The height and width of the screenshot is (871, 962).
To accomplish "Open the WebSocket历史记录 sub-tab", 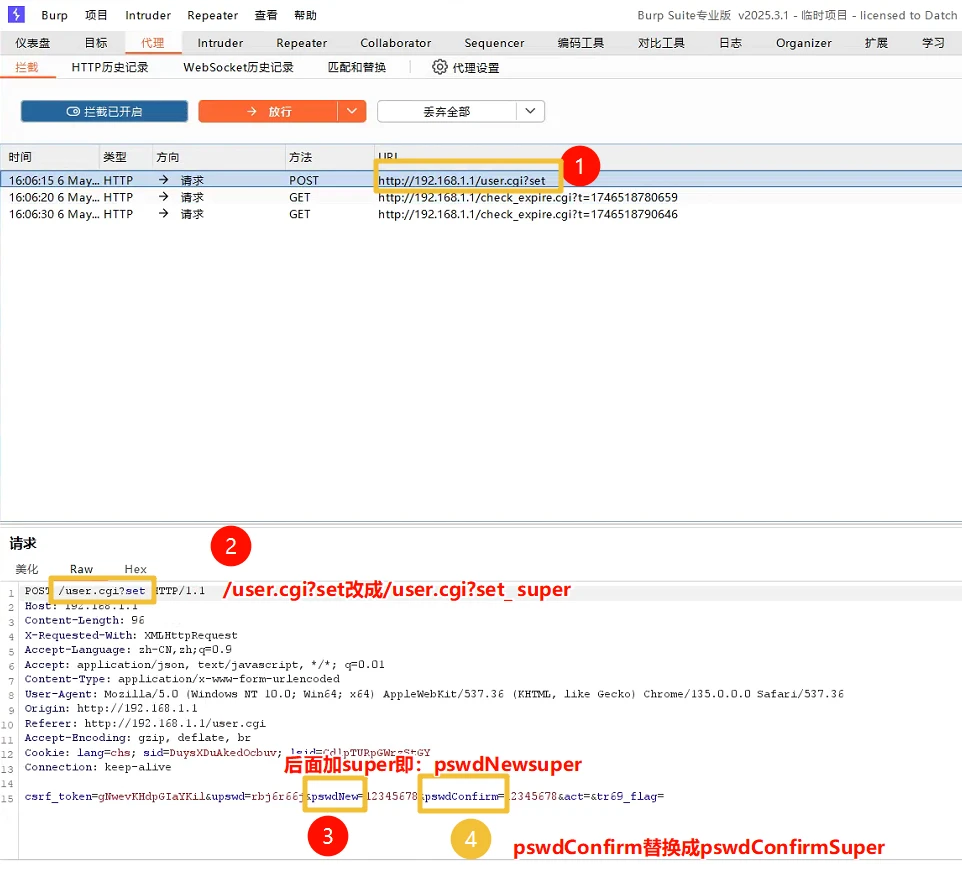I will click(x=238, y=67).
